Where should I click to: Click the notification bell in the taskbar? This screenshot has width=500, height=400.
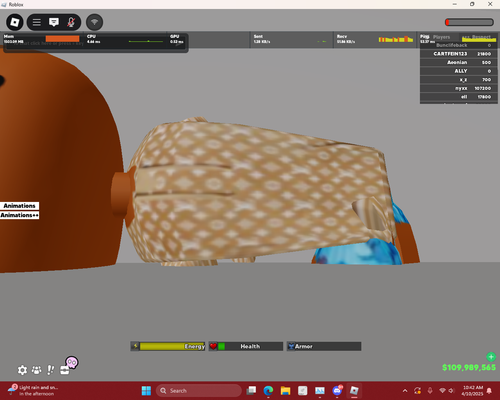point(489,391)
